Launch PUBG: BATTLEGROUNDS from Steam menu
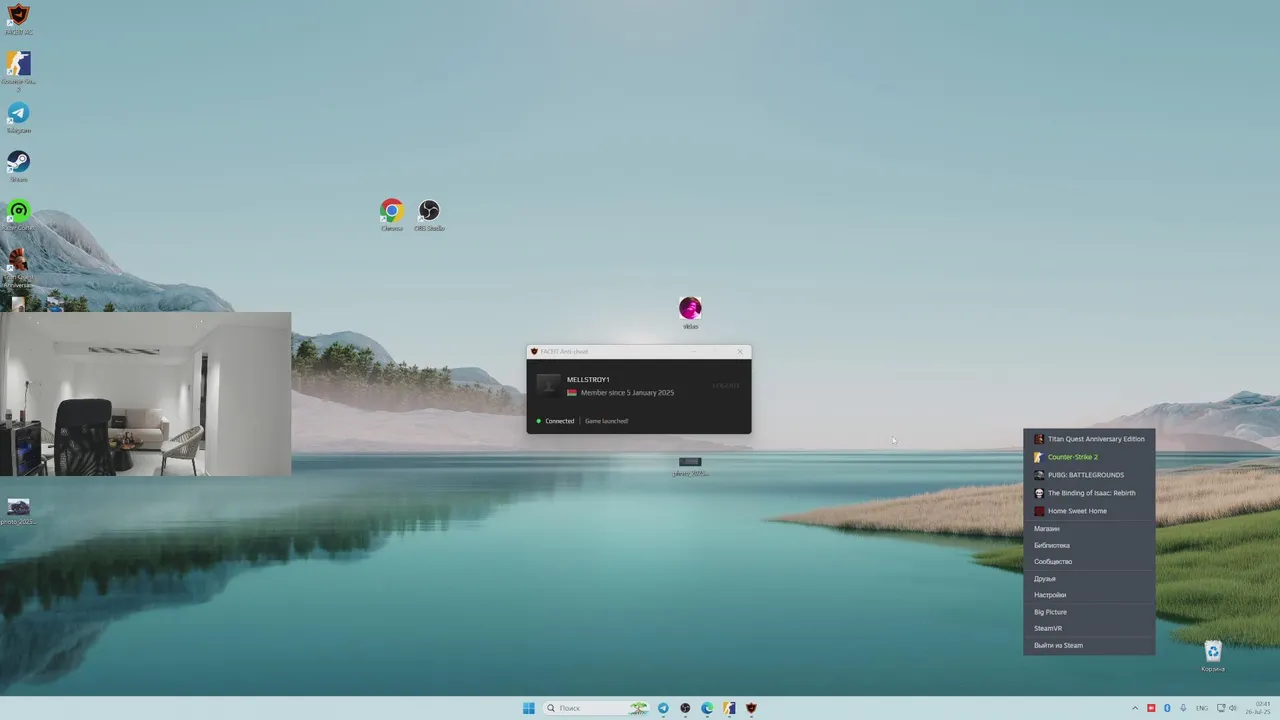 (1089, 475)
